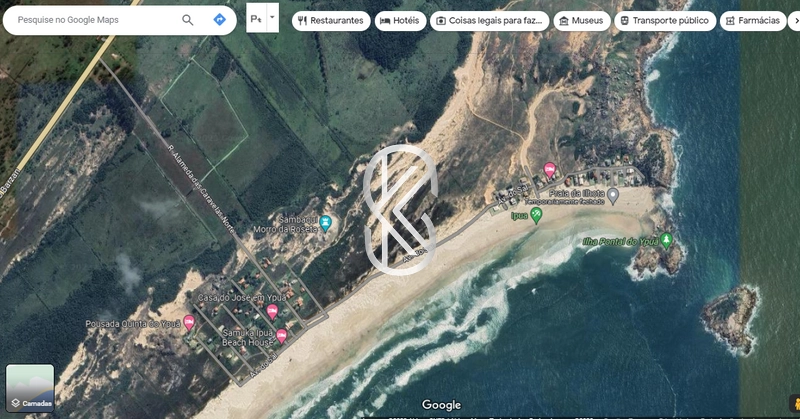Click the search magnifier icon

(x=188, y=20)
